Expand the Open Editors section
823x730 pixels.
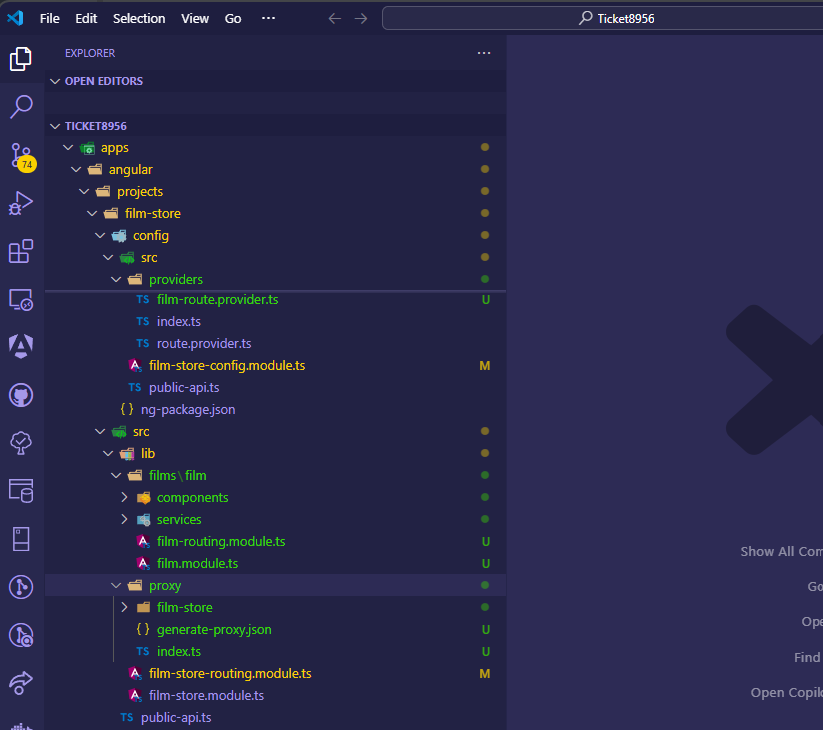pyautogui.click(x=104, y=81)
